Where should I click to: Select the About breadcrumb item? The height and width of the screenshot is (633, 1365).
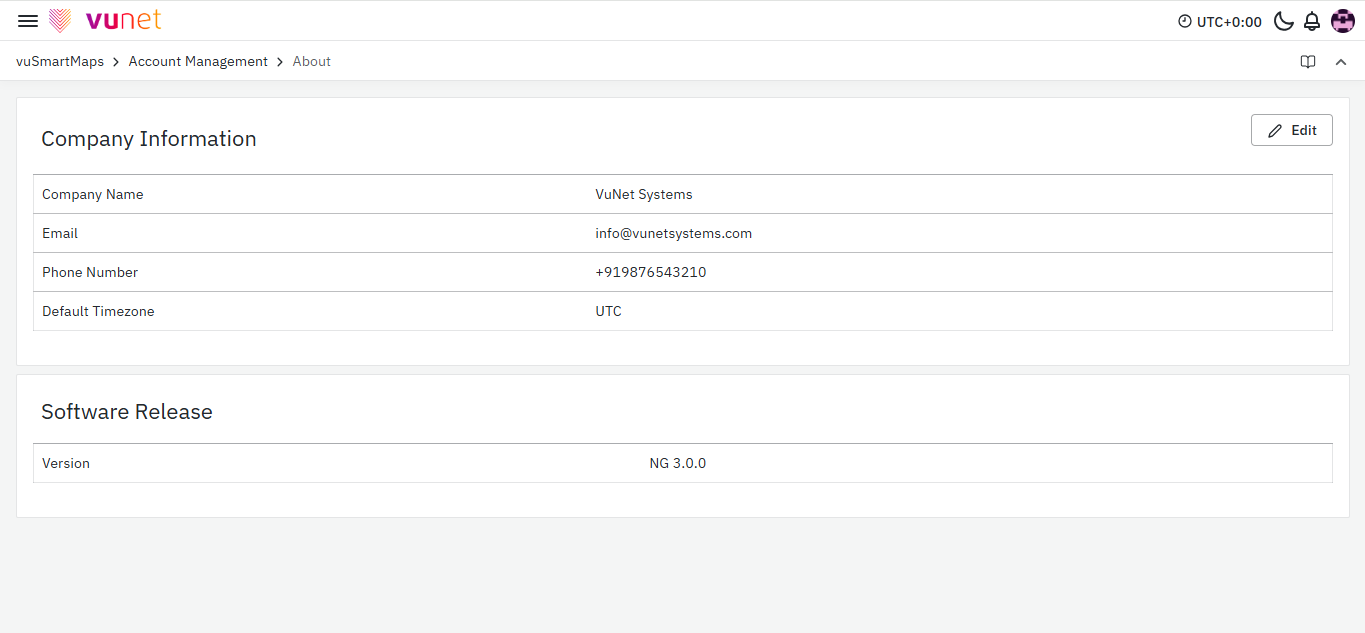point(311,62)
